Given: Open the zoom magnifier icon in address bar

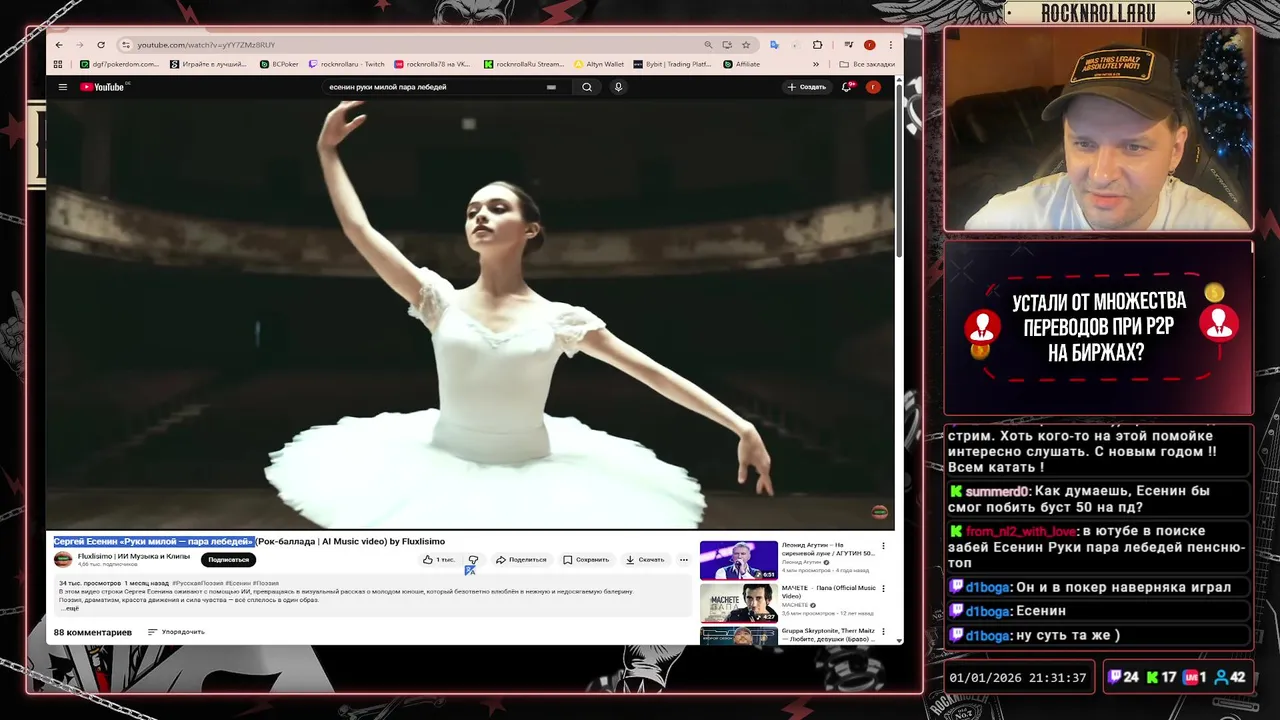Looking at the screenshot, I should [708, 45].
